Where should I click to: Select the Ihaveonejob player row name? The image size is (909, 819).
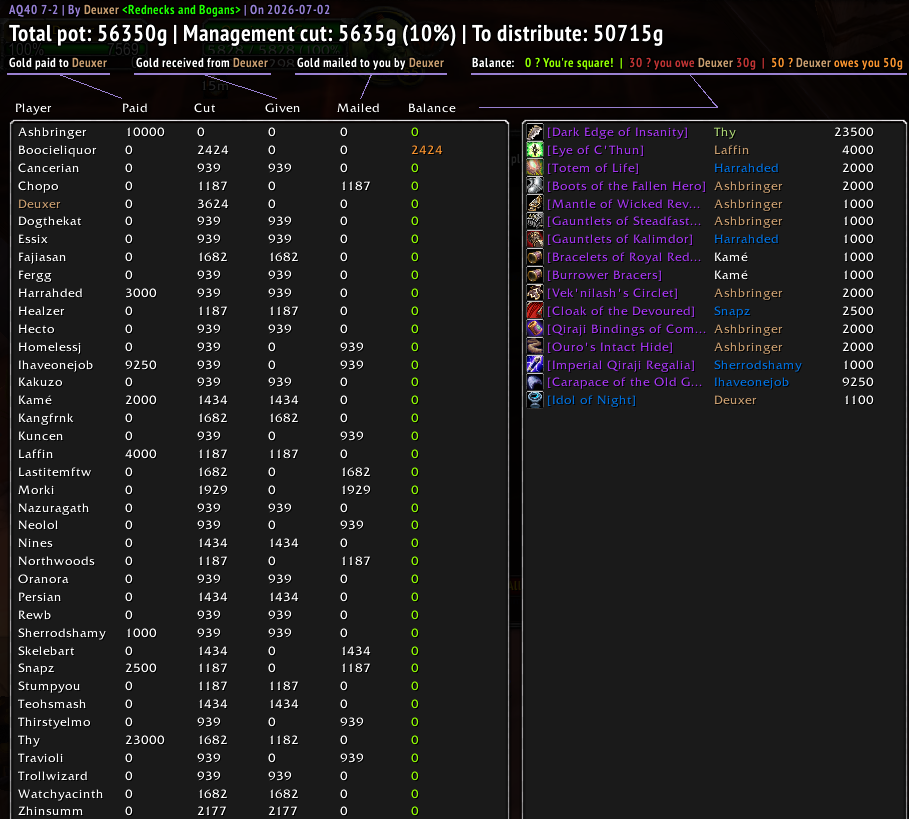pyautogui.click(x=55, y=365)
